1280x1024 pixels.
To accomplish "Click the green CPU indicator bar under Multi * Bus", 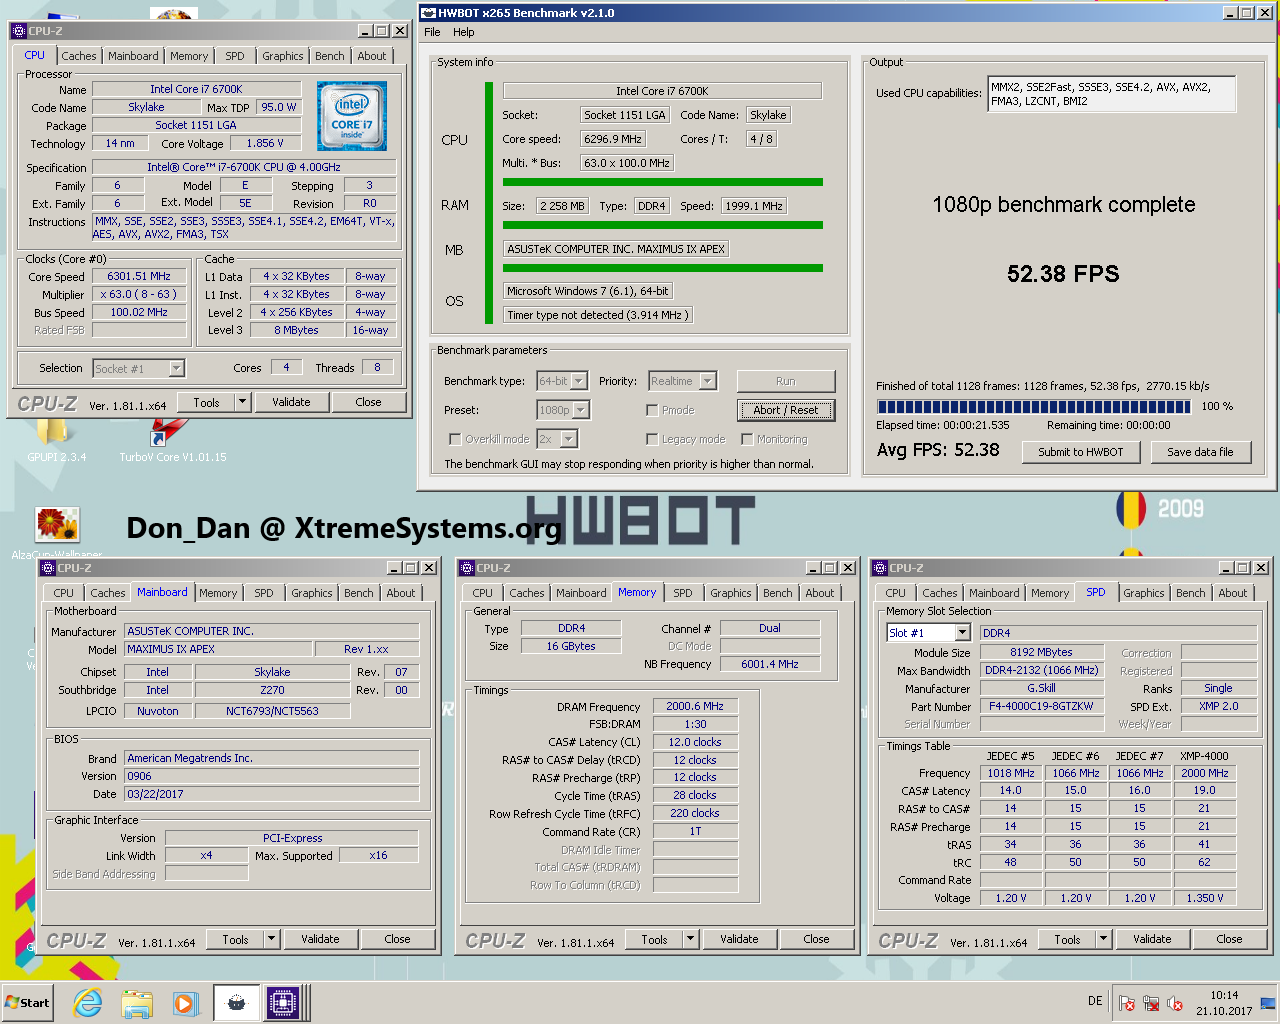I will [x=663, y=182].
